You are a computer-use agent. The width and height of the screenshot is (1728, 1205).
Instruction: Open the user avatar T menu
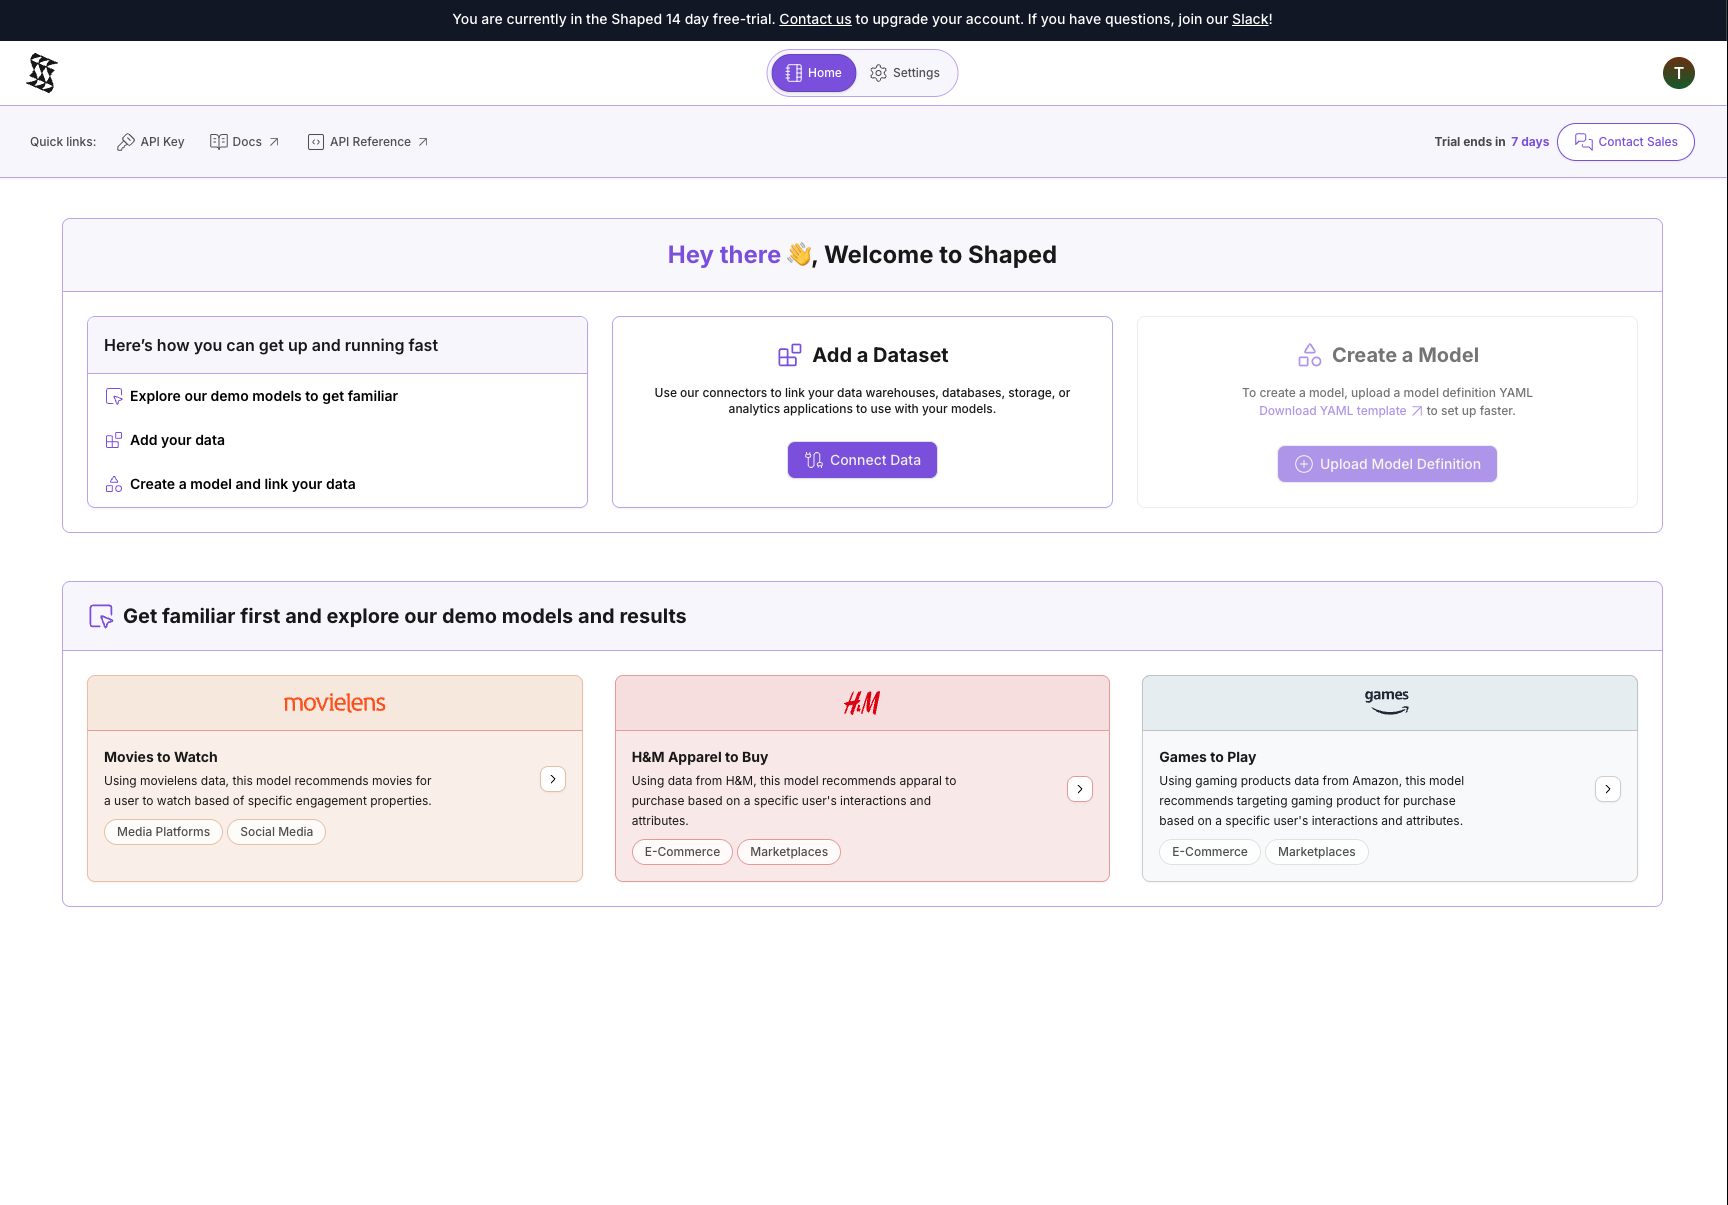[x=1678, y=73]
